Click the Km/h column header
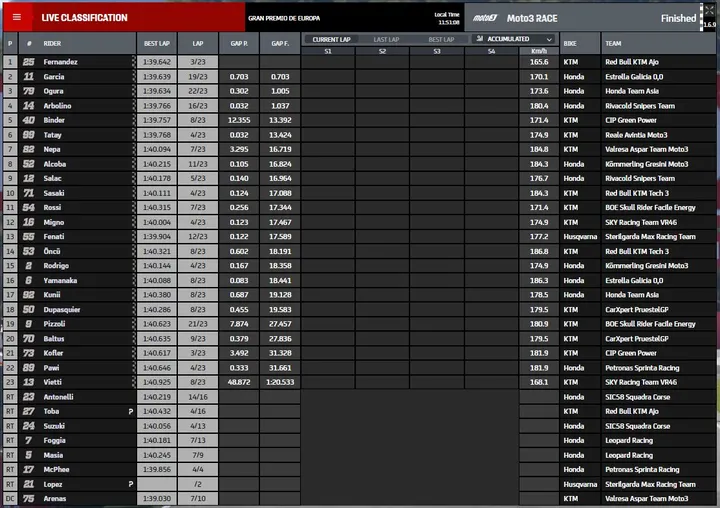 [539, 51]
